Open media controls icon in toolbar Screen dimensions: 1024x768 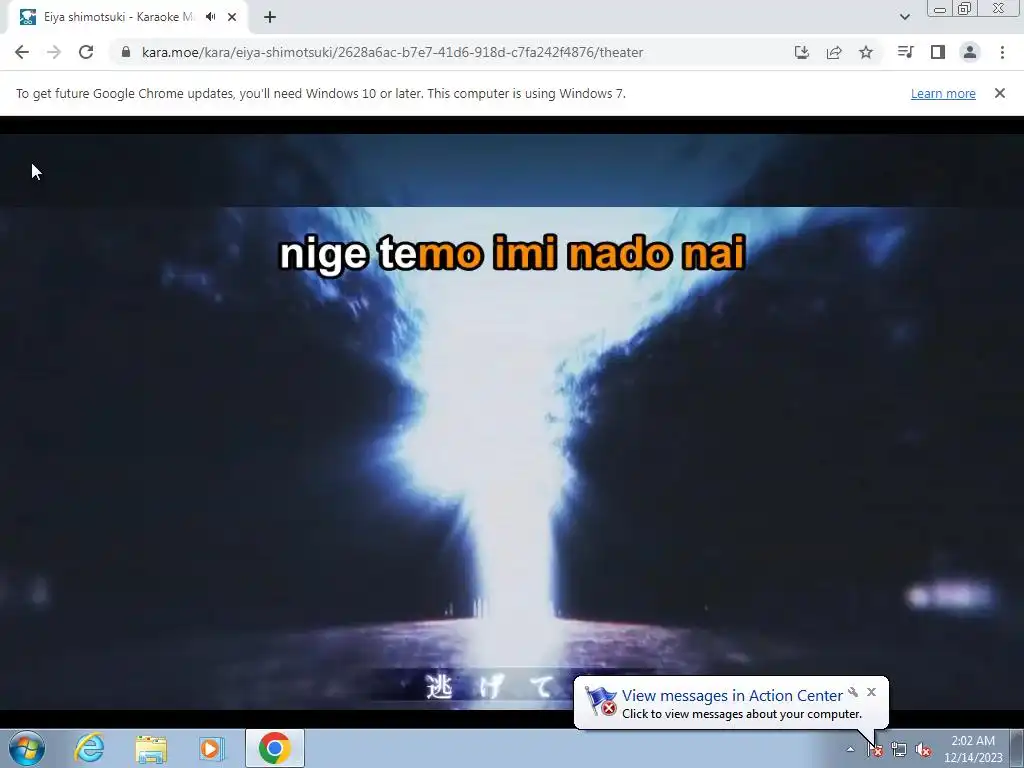(x=905, y=52)
